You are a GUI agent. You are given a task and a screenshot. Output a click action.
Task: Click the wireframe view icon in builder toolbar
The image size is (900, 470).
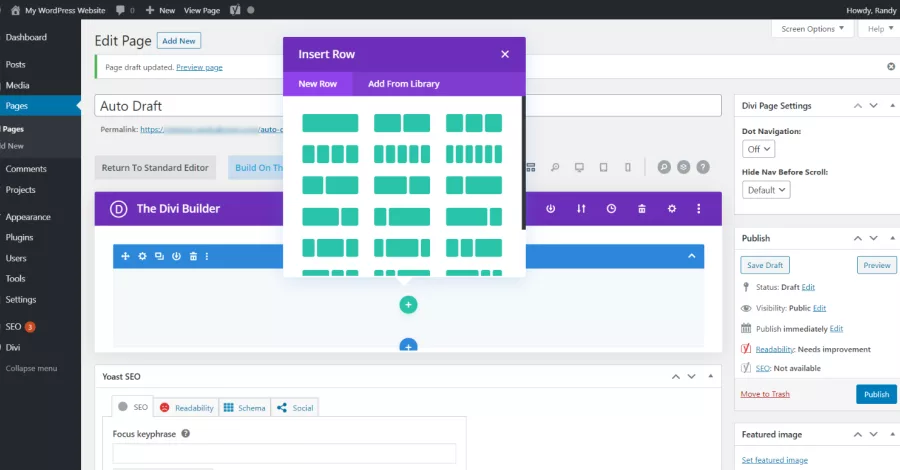[x=531, y=167]
